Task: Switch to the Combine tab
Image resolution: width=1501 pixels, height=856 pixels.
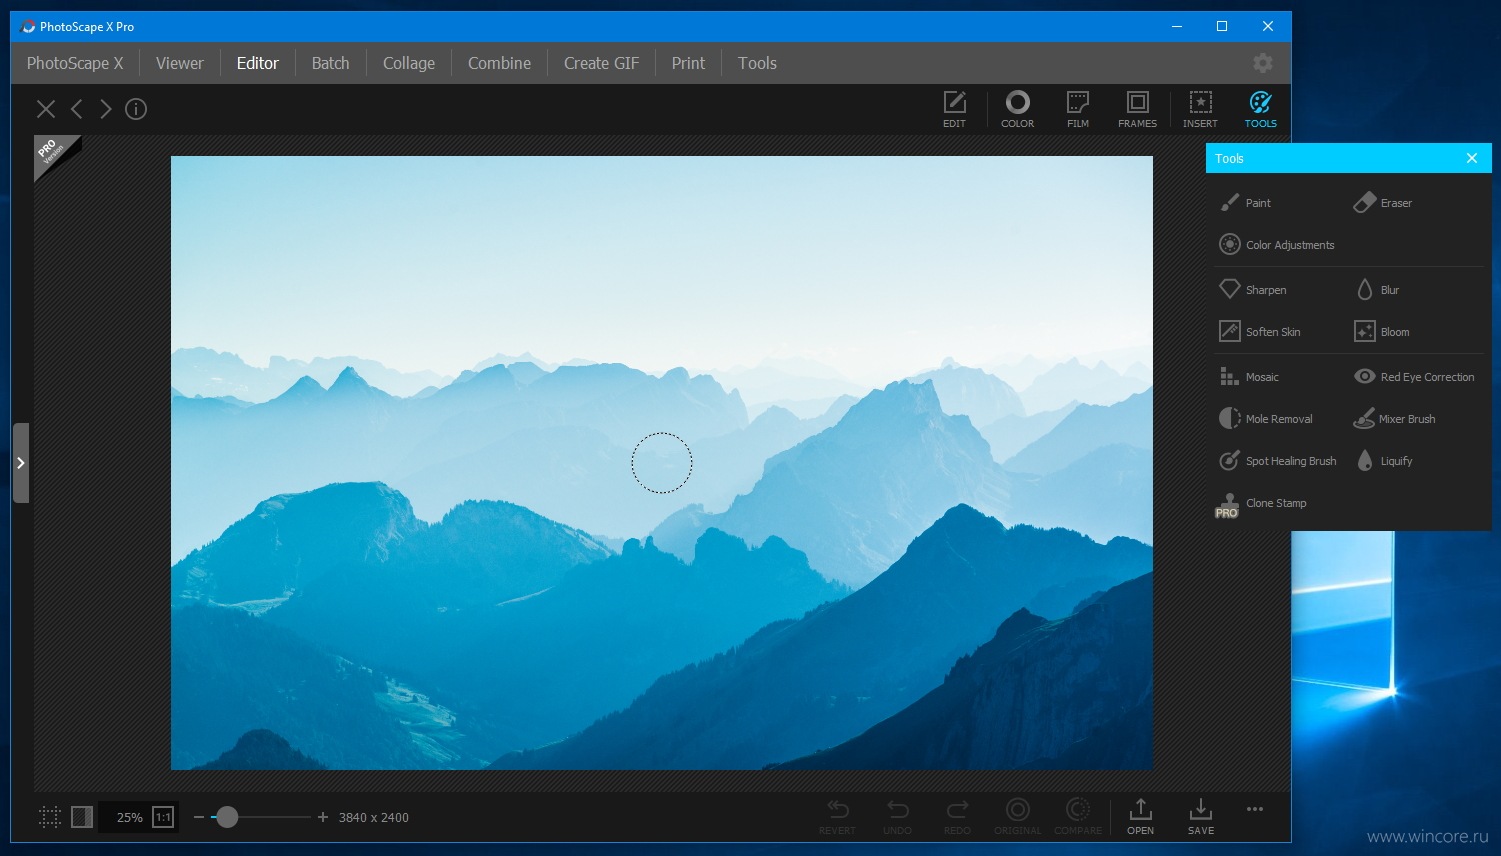Action: click(x=499, y=63)
